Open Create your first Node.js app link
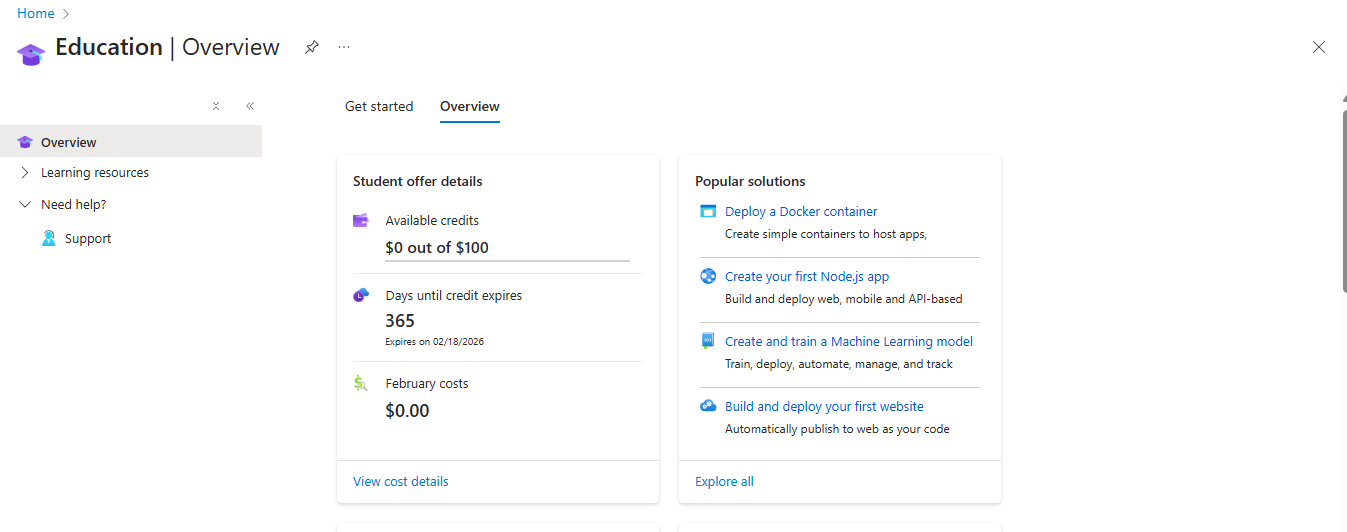Viewport: 1347px width, 532px height. pos(807,276)
